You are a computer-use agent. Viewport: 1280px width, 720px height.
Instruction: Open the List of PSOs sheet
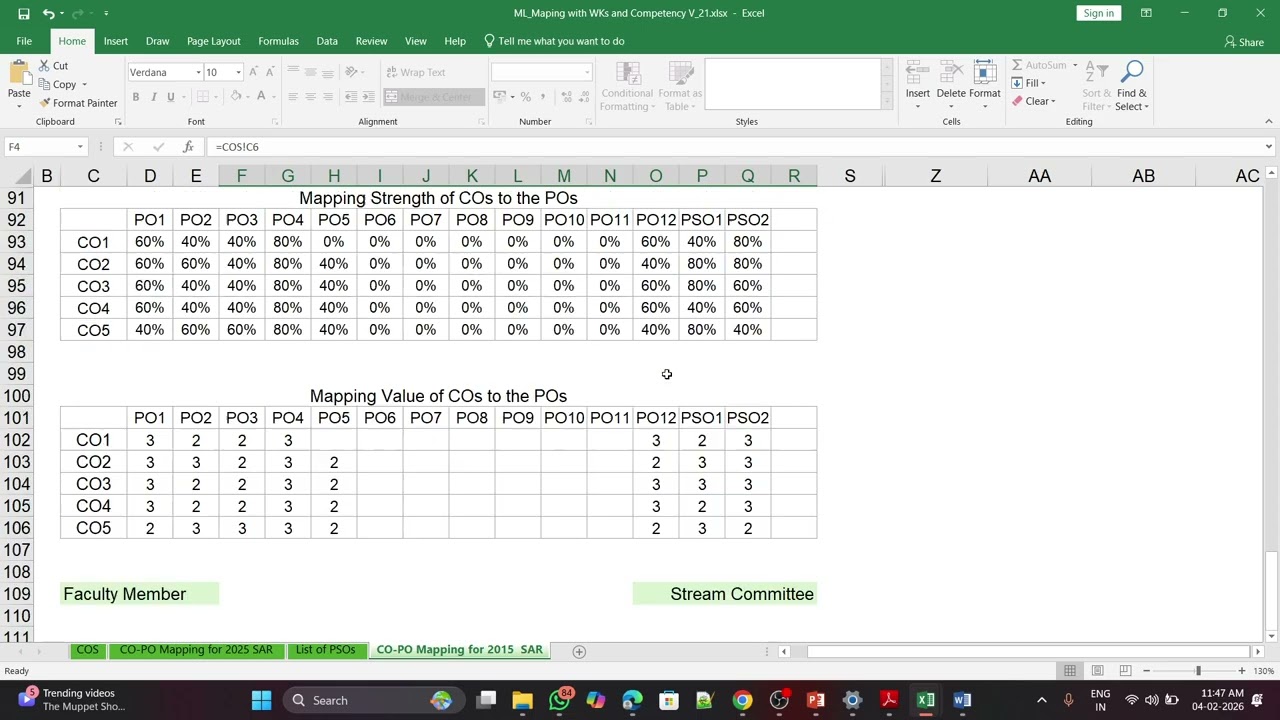[325, 650]
